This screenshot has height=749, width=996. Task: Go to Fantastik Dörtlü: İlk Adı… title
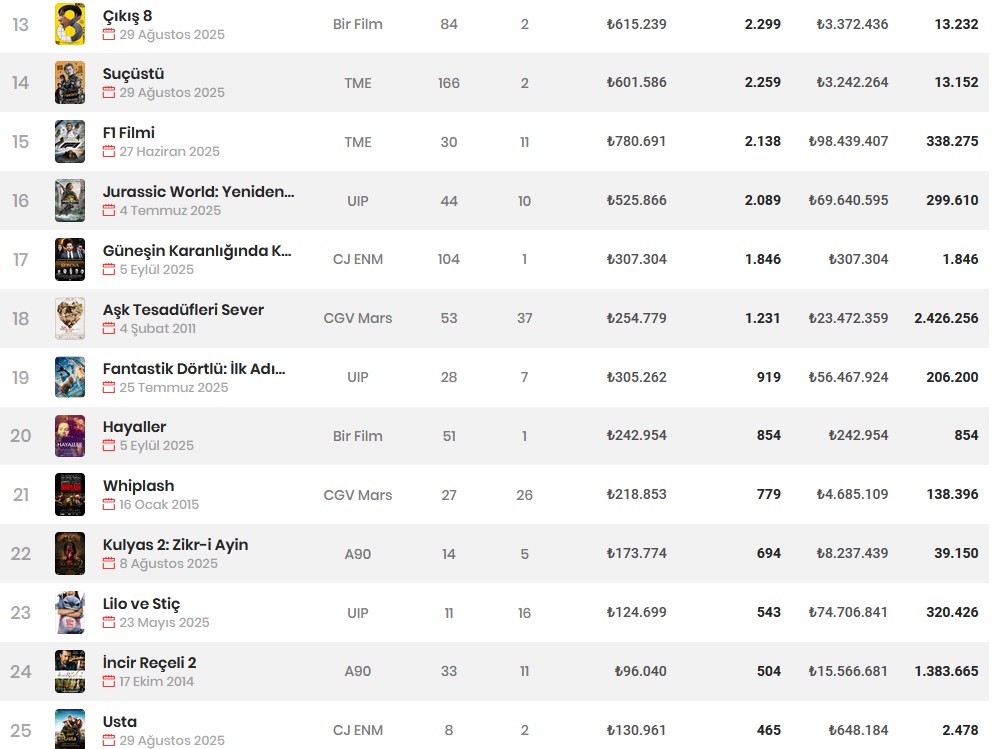tap(194, 369)
